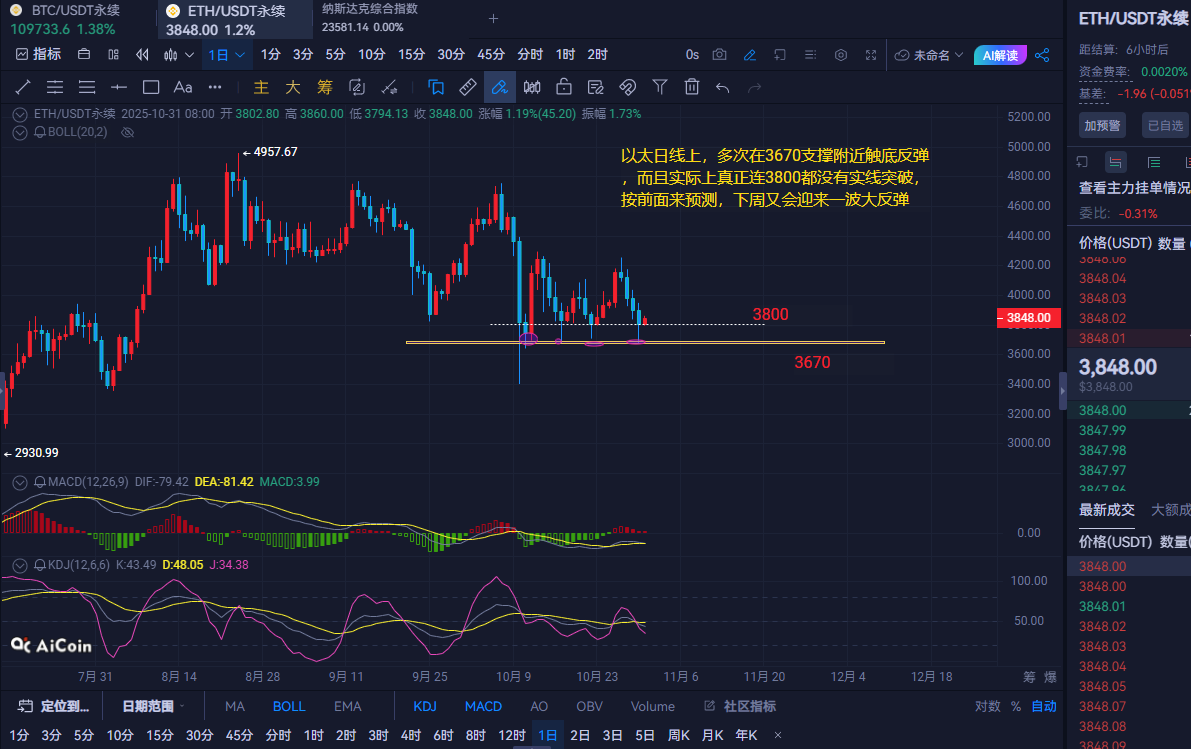The image size is (1191, 749).
Task: Expand the 1日 timeframe dropdown
Action: click(x=227, y=55)
